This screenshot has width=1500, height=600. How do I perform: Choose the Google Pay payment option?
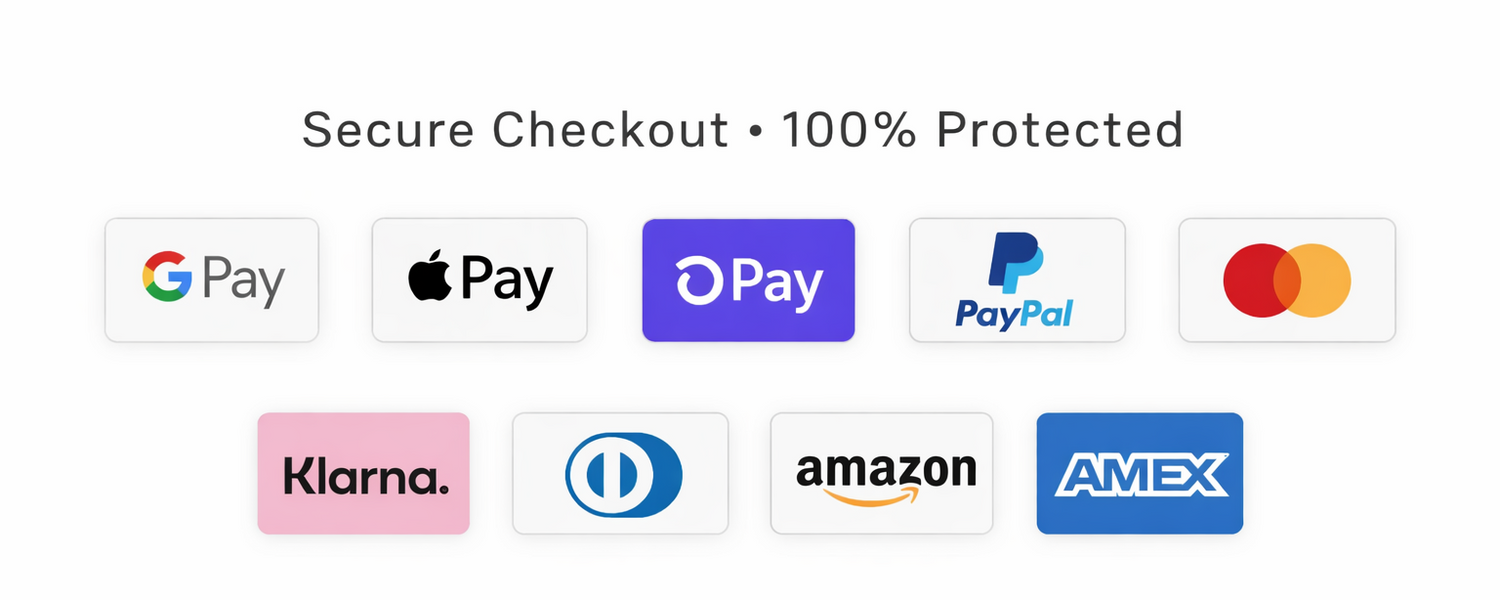coord(212,280)
